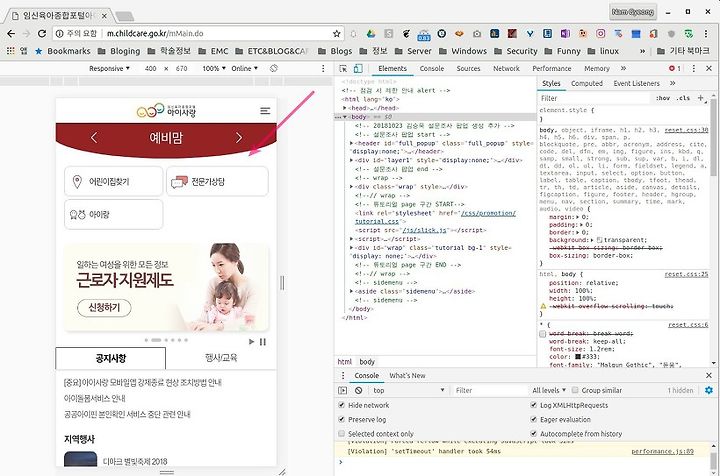Open the OneNote extension icon

coord(565,34)
